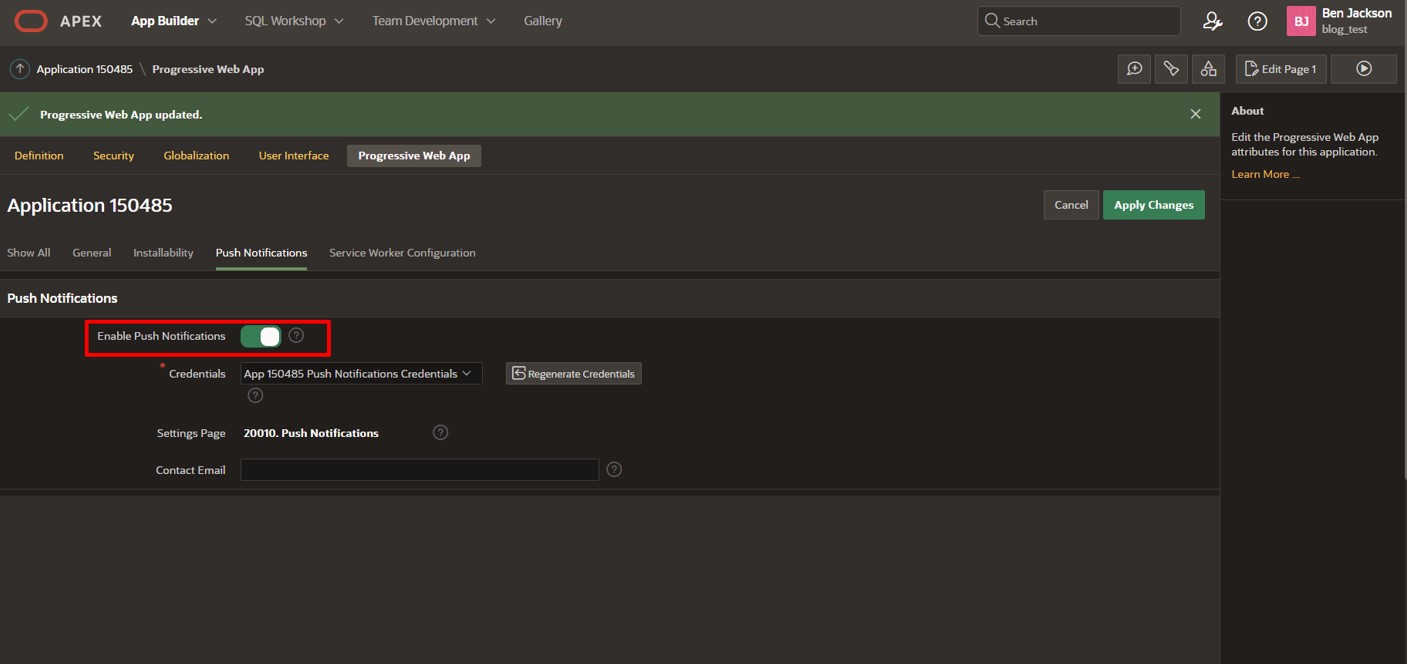Image resolution: width=1407 pixels, height=664 pixels.
Task: Dismiss the success message with X
Action: point(1195,114)
